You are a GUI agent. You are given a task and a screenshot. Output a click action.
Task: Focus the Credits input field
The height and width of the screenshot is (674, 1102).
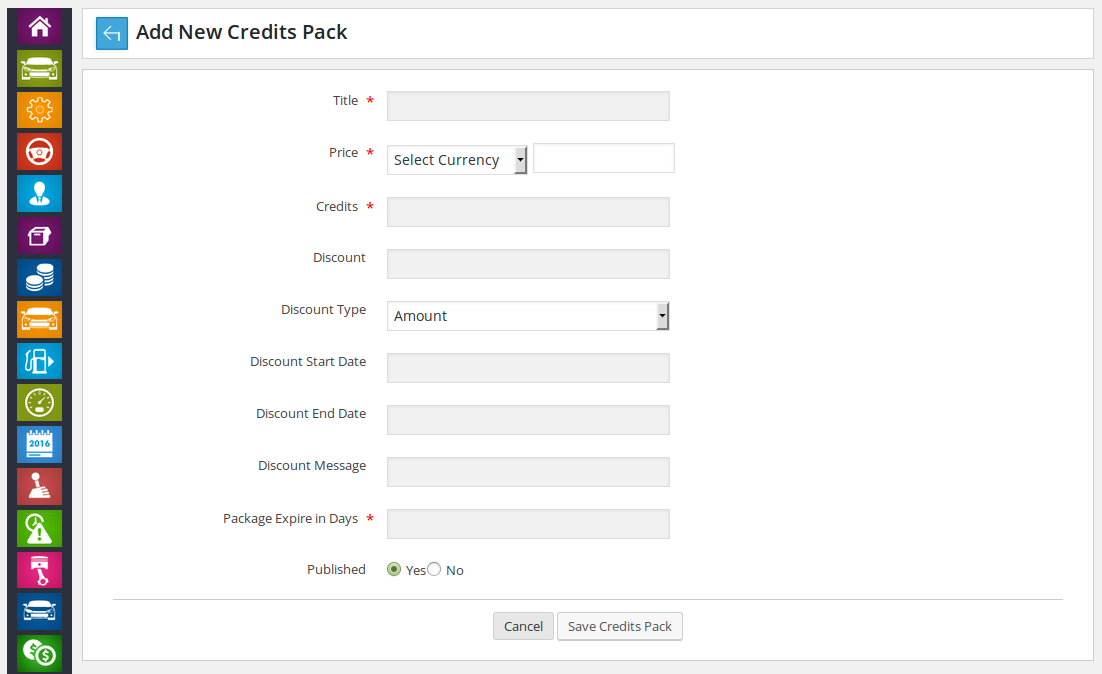tap(529, 212)
